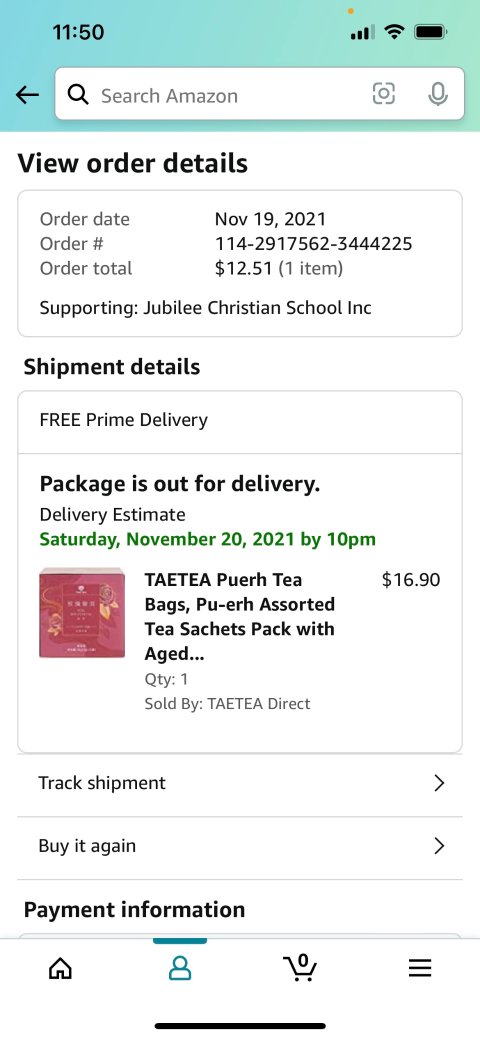Tap the microphone voice search icon
Screen dimensions: 480x1039
(437, 93)
